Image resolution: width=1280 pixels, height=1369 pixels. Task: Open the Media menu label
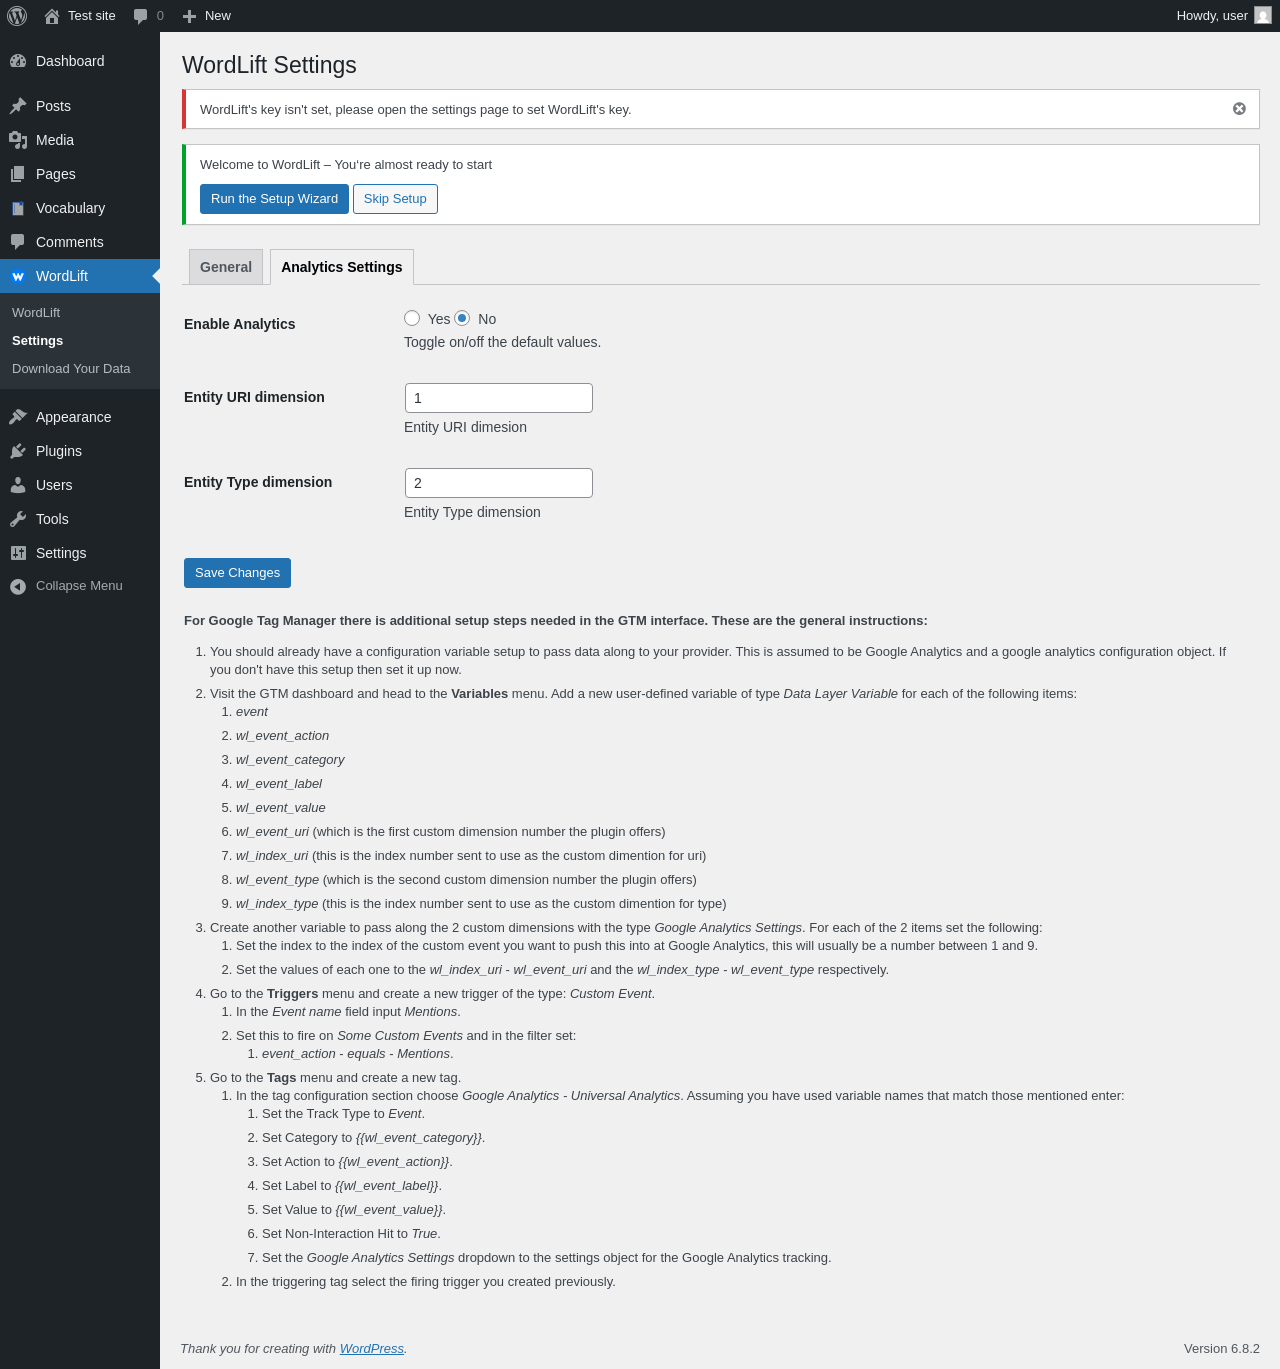55,140
